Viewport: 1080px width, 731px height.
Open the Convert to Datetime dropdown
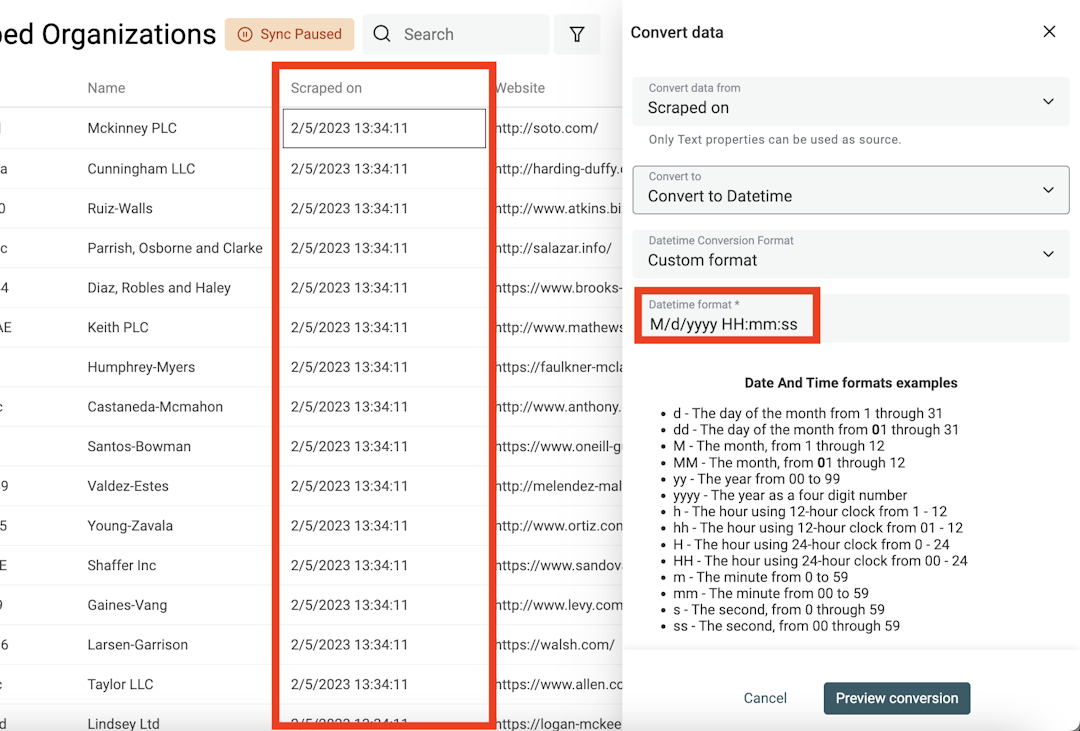850,190
